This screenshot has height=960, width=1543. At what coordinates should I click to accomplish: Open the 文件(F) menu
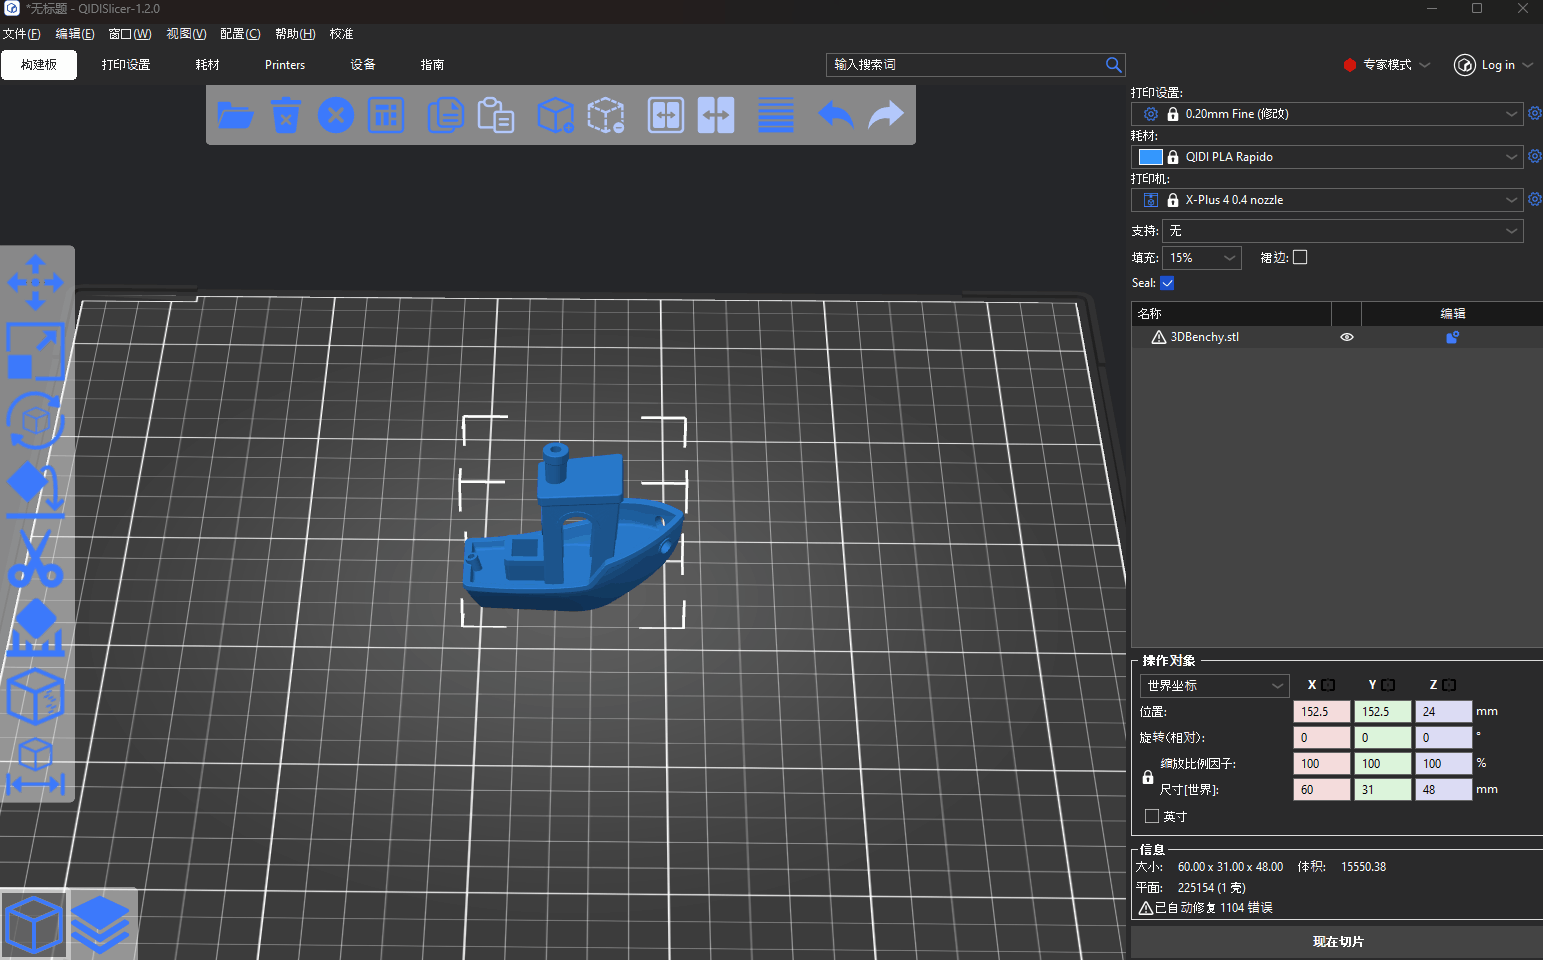(x=21, y=34)
